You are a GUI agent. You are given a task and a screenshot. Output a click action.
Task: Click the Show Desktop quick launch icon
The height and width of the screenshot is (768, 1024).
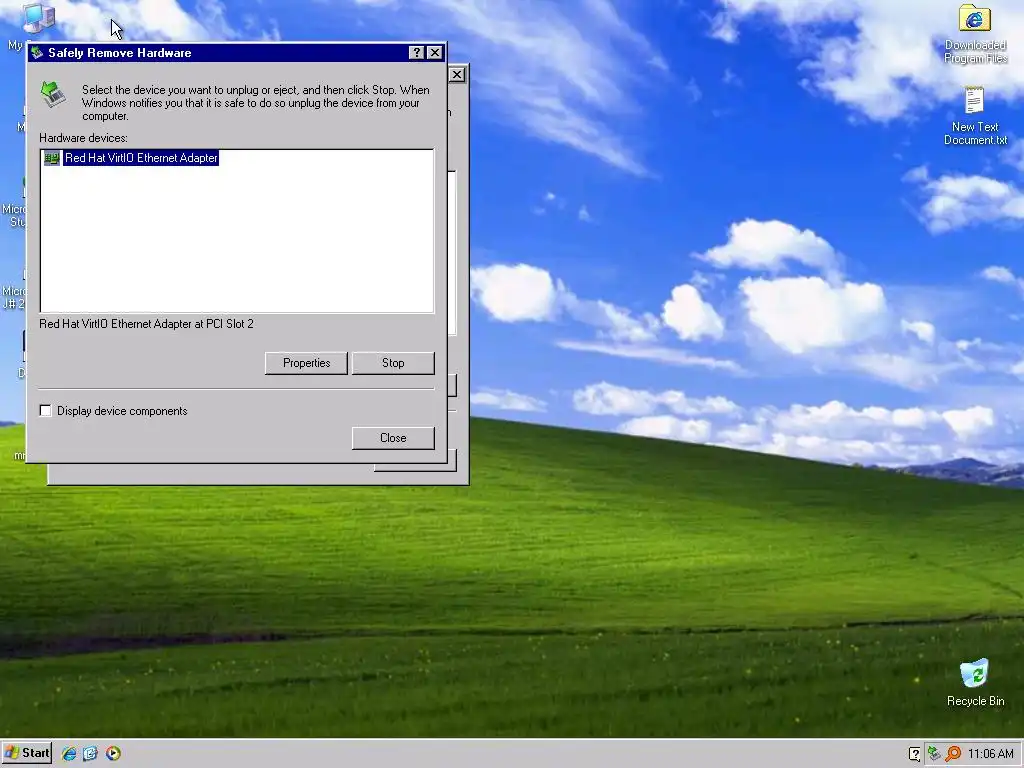coord(90,754)
